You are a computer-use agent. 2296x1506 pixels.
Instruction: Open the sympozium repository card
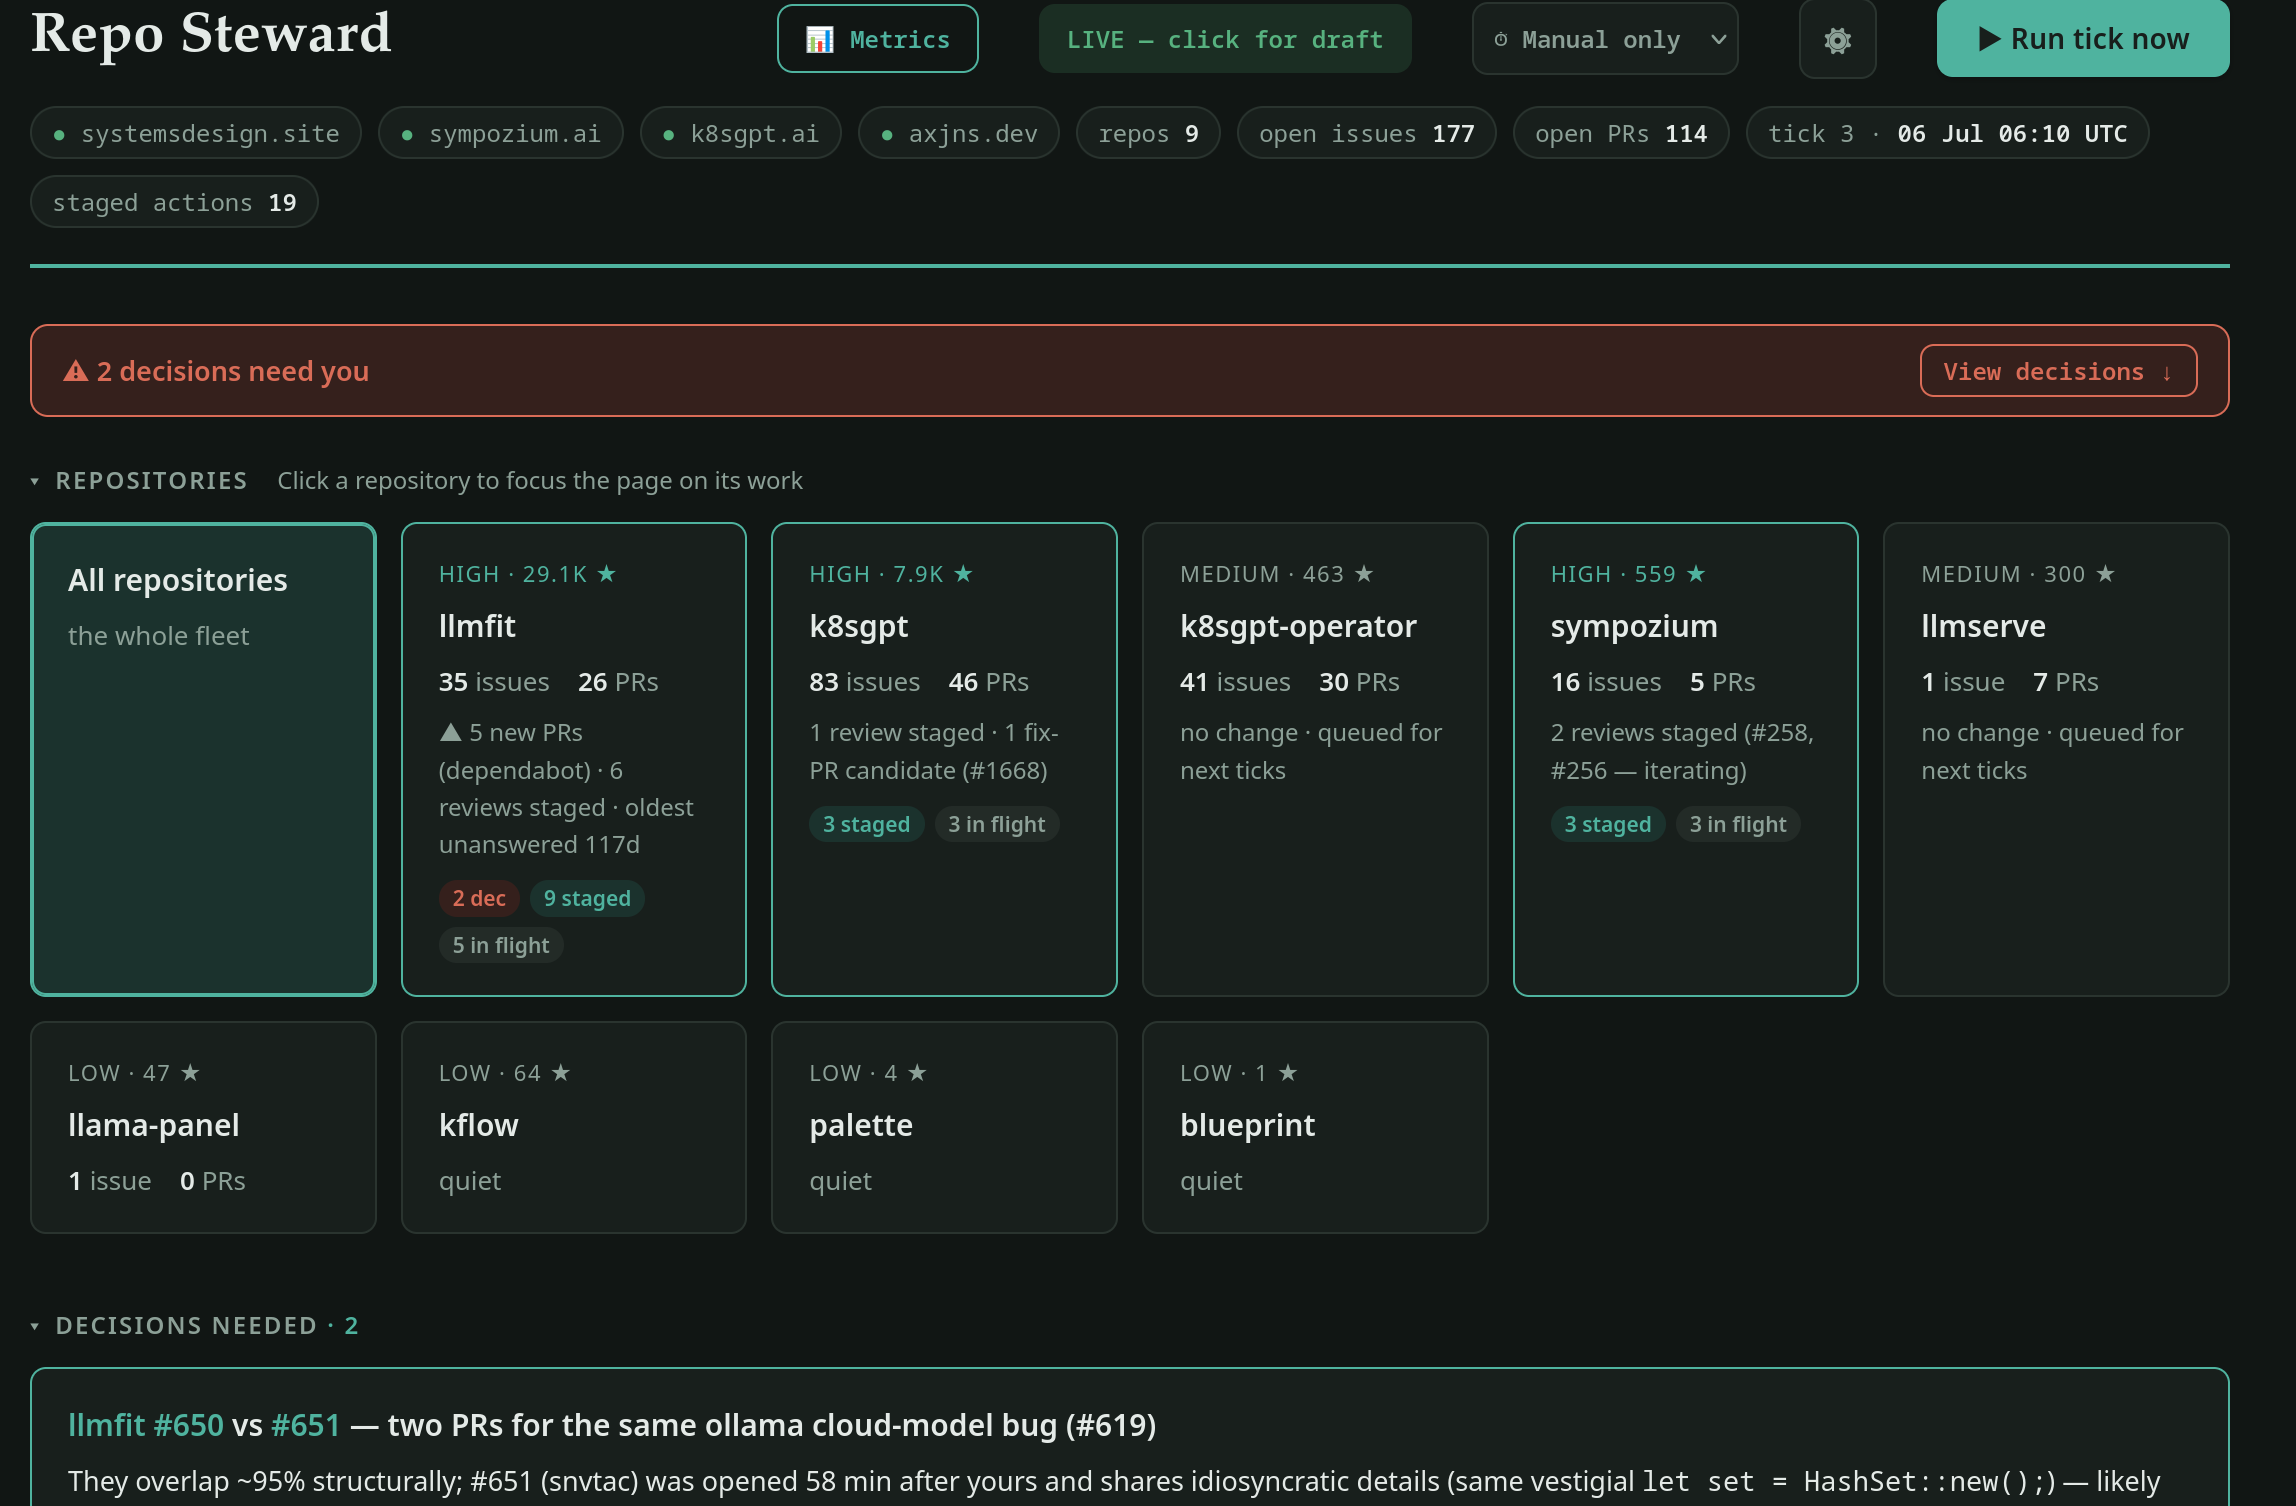tap(1686, 759)
